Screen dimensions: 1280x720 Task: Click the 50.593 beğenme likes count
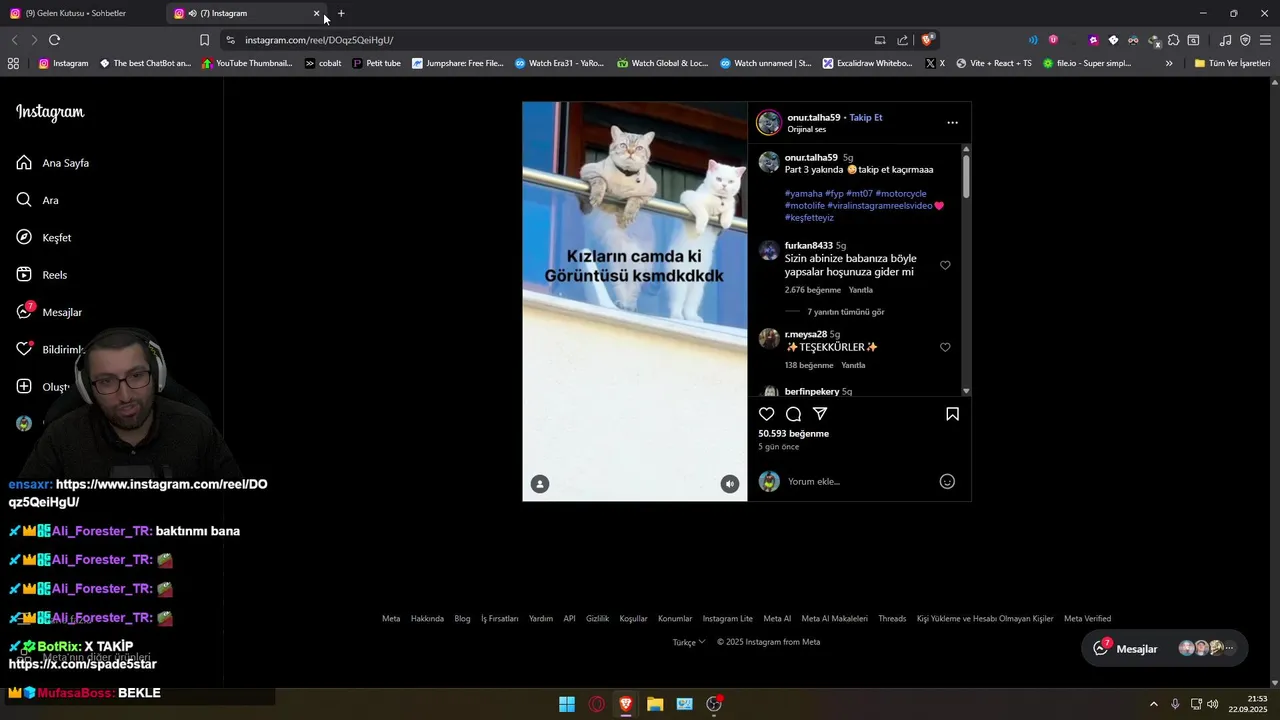coord(793,434)
